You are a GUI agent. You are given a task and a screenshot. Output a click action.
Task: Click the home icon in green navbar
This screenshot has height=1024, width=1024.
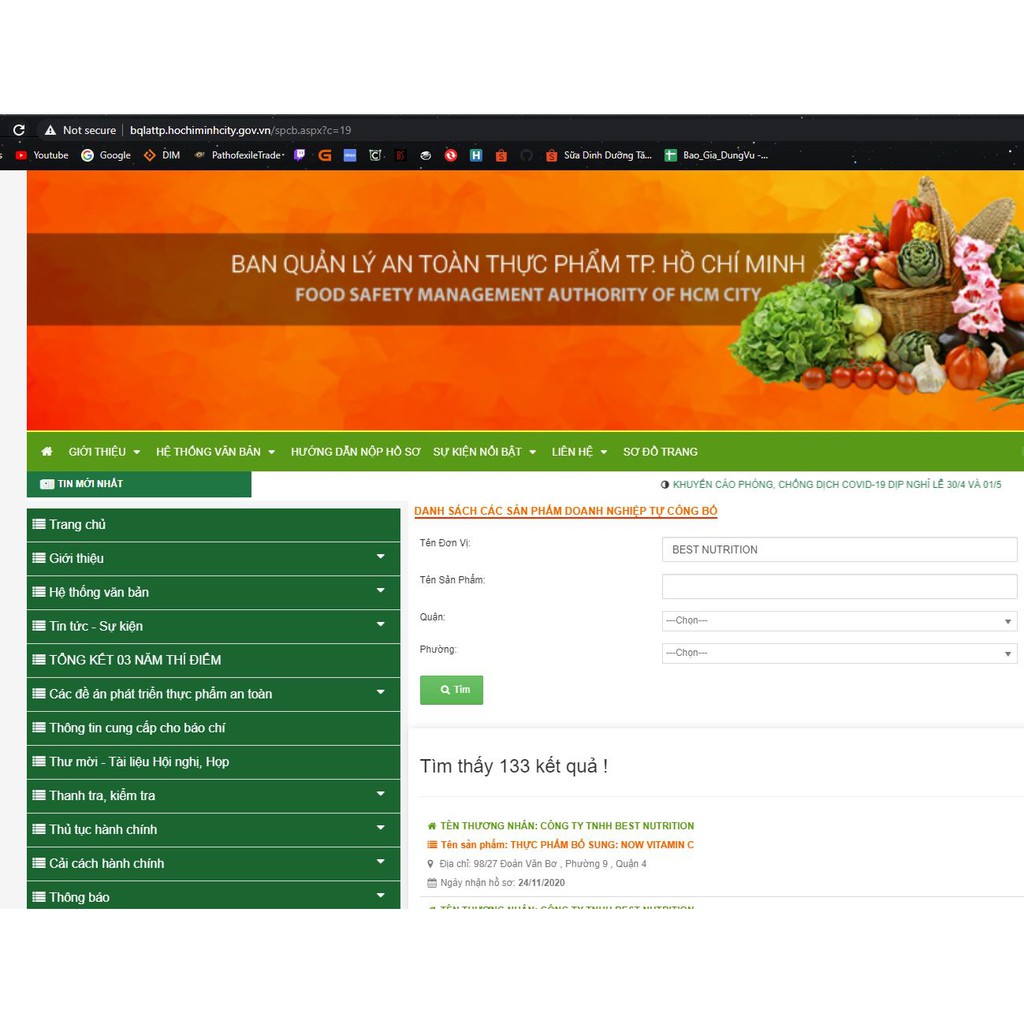pyautogui.click(x=46, y=452)
